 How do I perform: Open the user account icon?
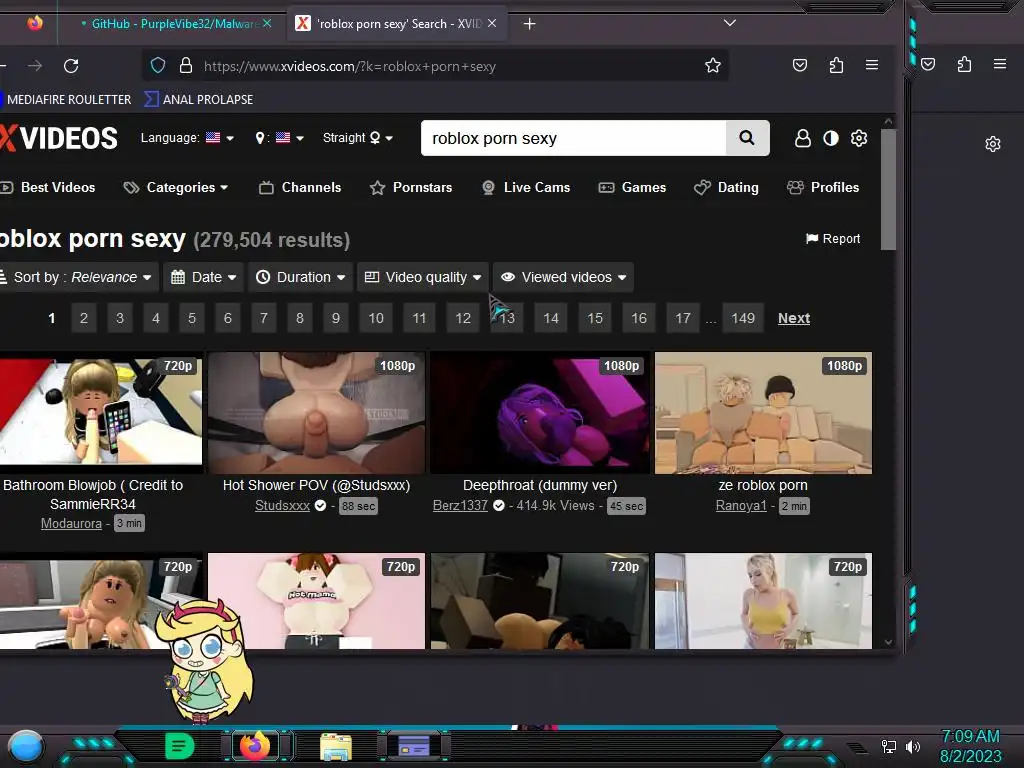click(x=803, y=138)
